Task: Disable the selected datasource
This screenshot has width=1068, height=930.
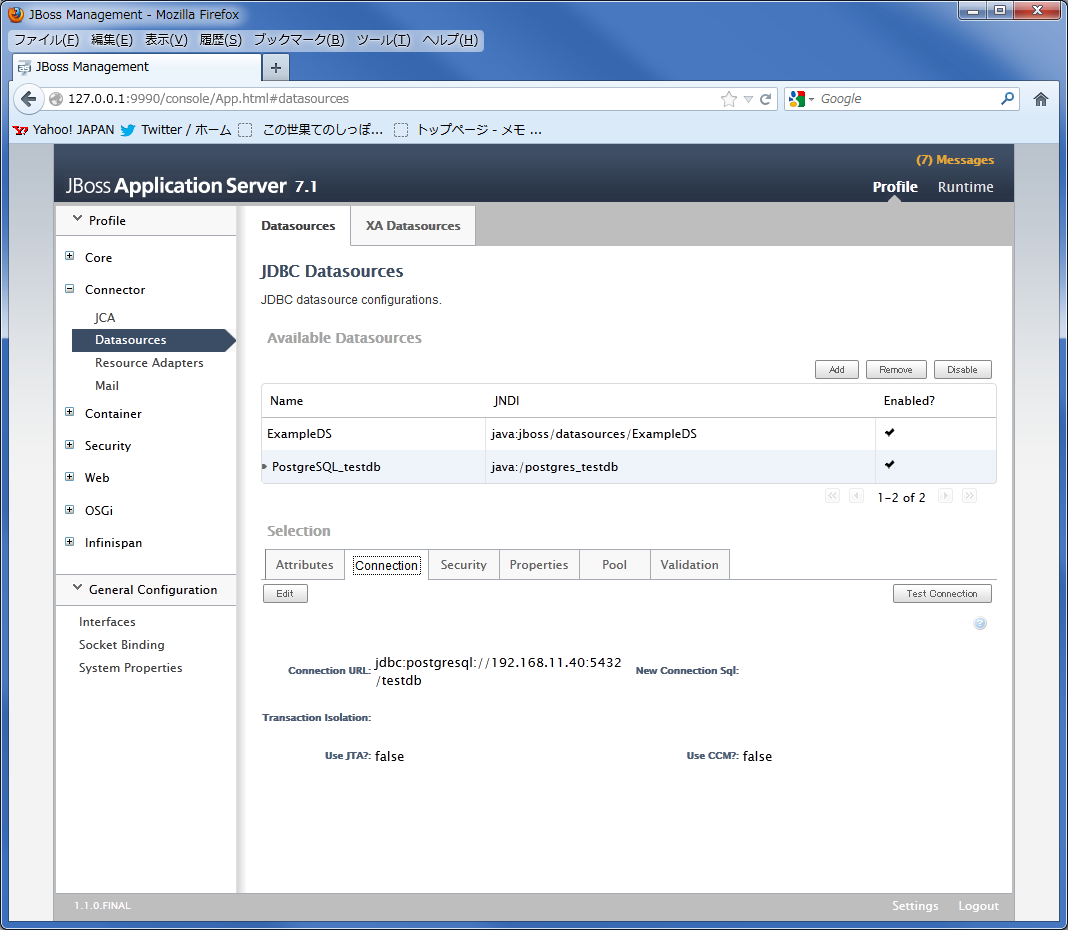Action: pyautogui.click(x=962, y=369)
